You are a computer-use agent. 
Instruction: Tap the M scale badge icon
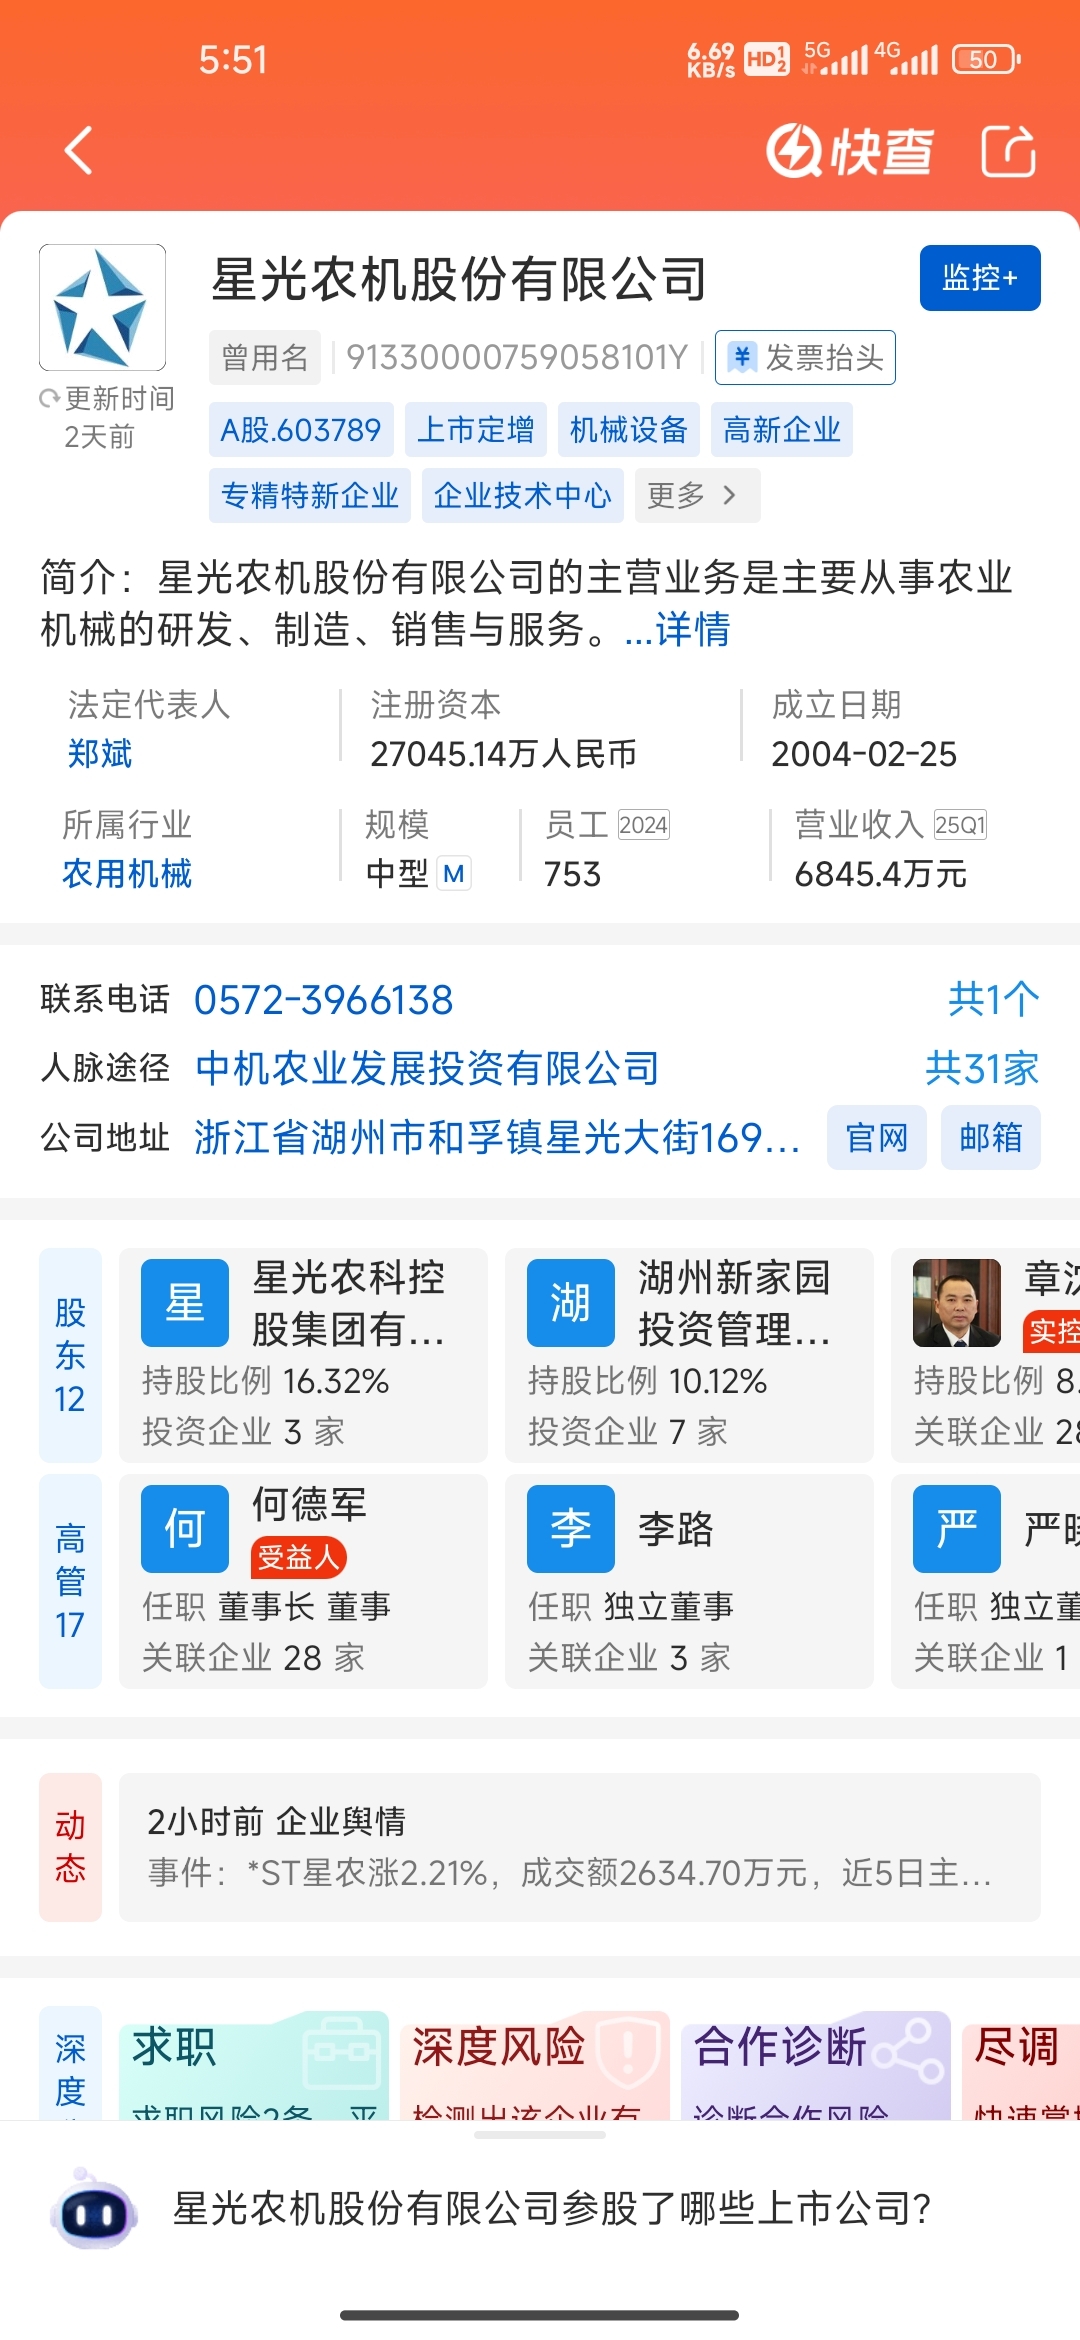[x=453, y=874]
